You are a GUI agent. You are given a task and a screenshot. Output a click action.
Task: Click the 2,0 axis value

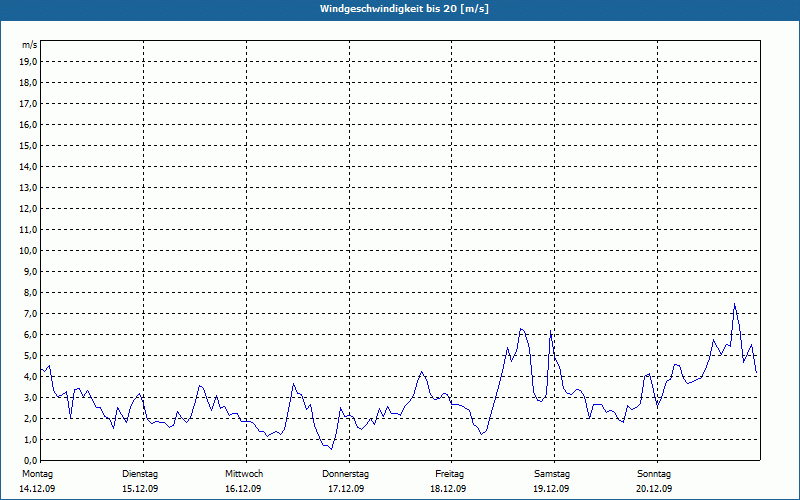[x=30, y=418]
